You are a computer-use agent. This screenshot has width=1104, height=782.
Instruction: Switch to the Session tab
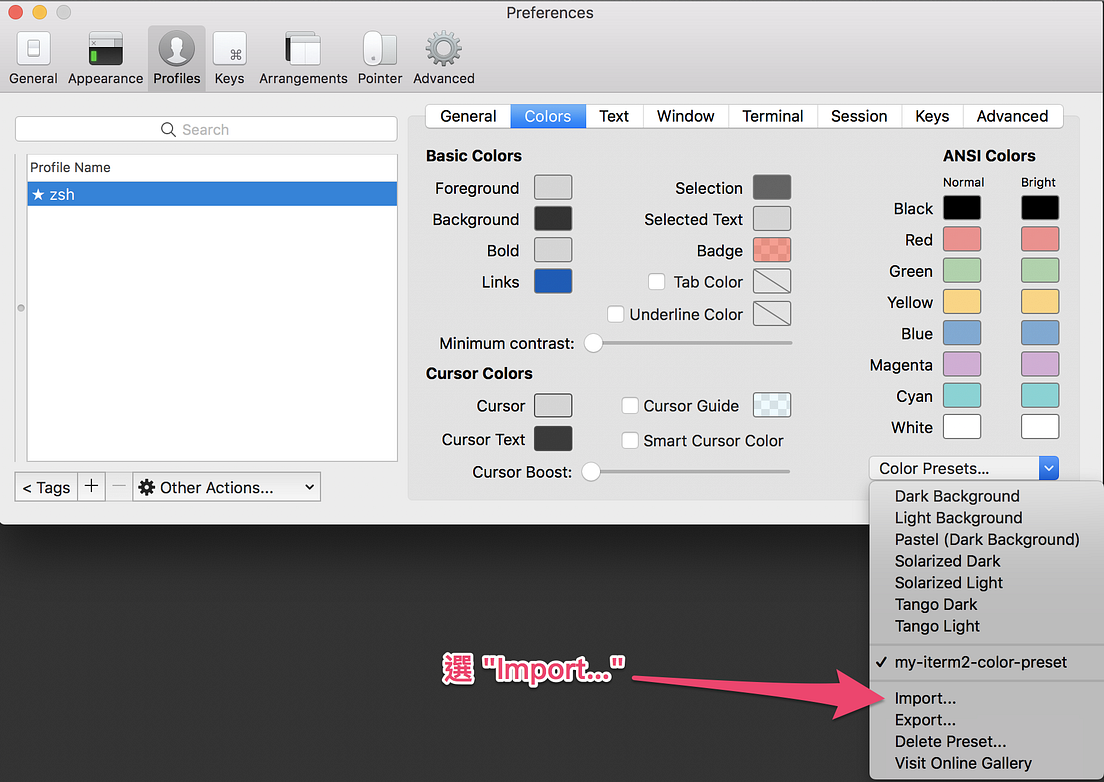click(x=859, y=116)
